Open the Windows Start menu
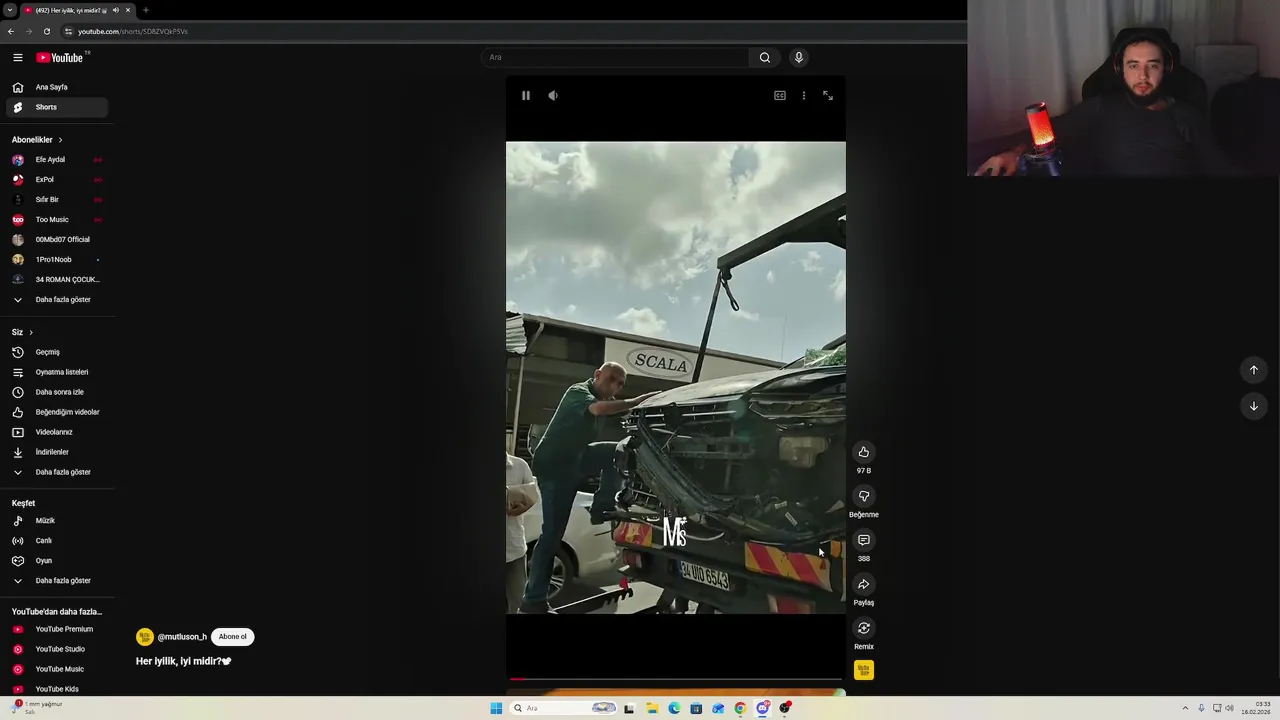 pos(496,708)
